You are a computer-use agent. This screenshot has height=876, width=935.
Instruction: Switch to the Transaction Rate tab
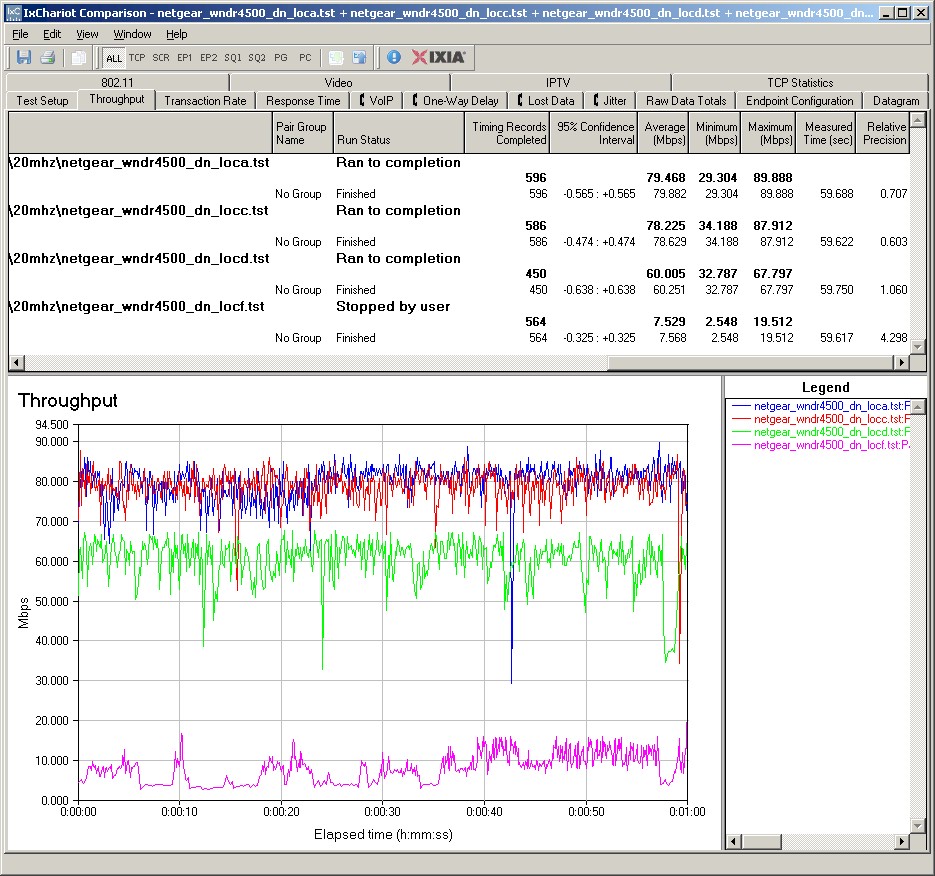(205, 101)
